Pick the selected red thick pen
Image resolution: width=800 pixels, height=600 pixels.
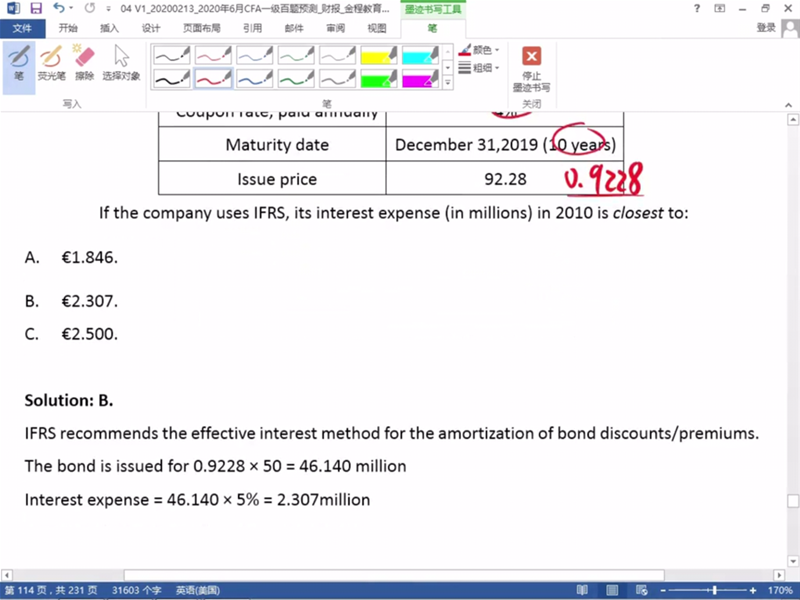coord(213,79)
